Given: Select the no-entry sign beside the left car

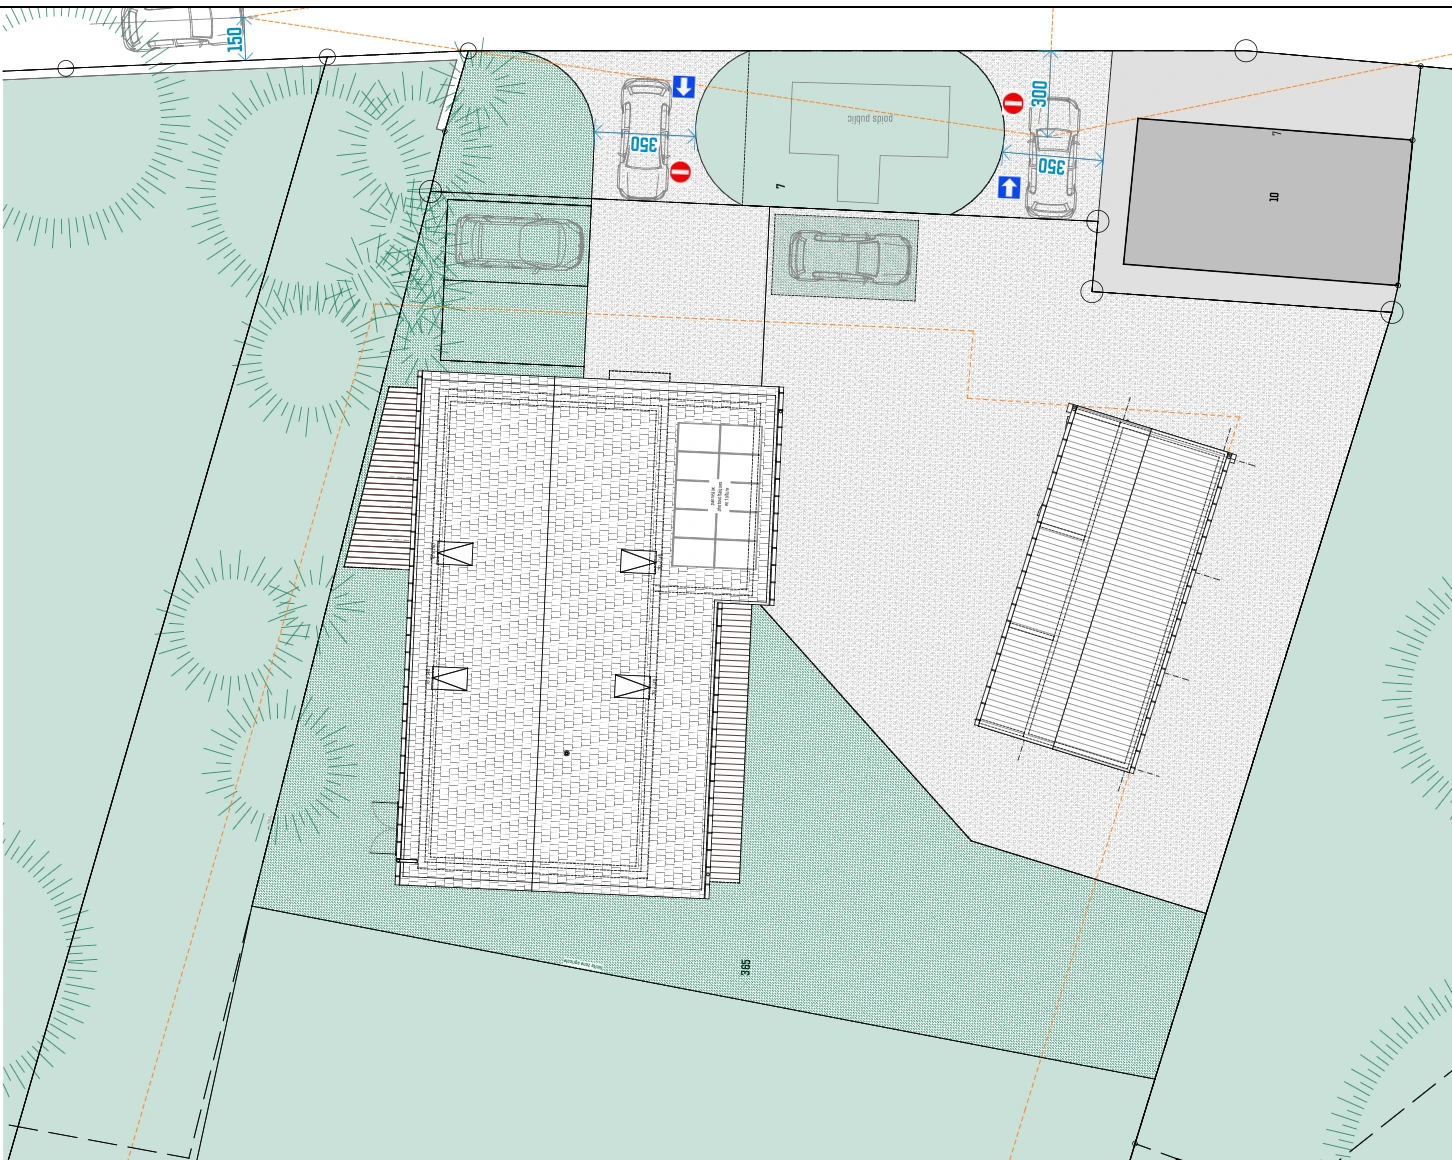Looking at the screenshot, I should 680,172.
